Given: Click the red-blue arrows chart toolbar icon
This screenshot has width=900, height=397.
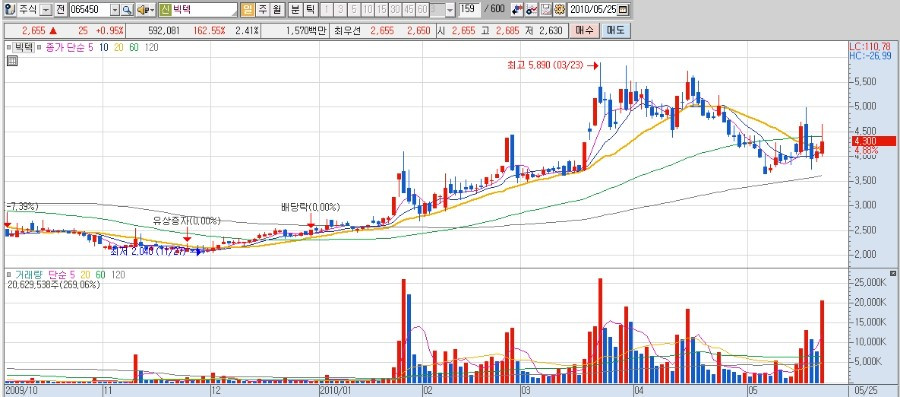Looking at the screenshot, I should point(517,10).
